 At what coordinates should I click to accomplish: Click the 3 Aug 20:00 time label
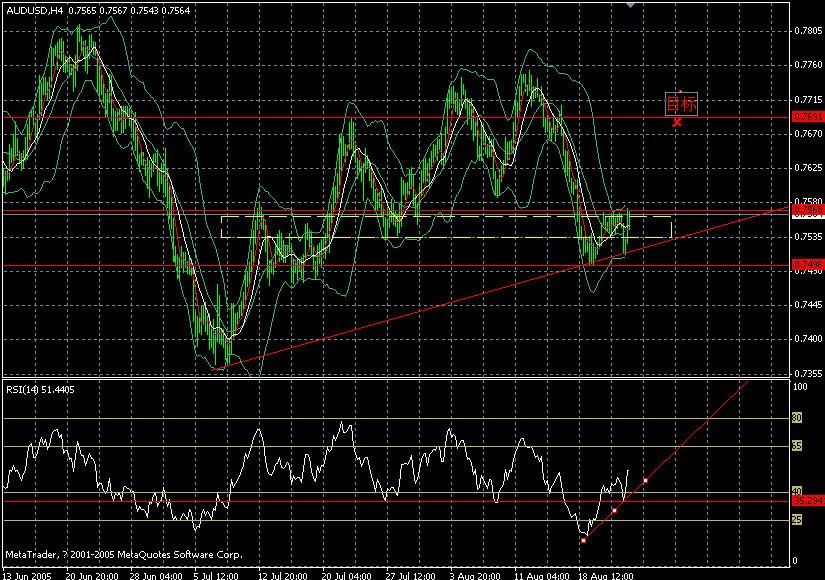pyautogui.click(x=475, y=575)
